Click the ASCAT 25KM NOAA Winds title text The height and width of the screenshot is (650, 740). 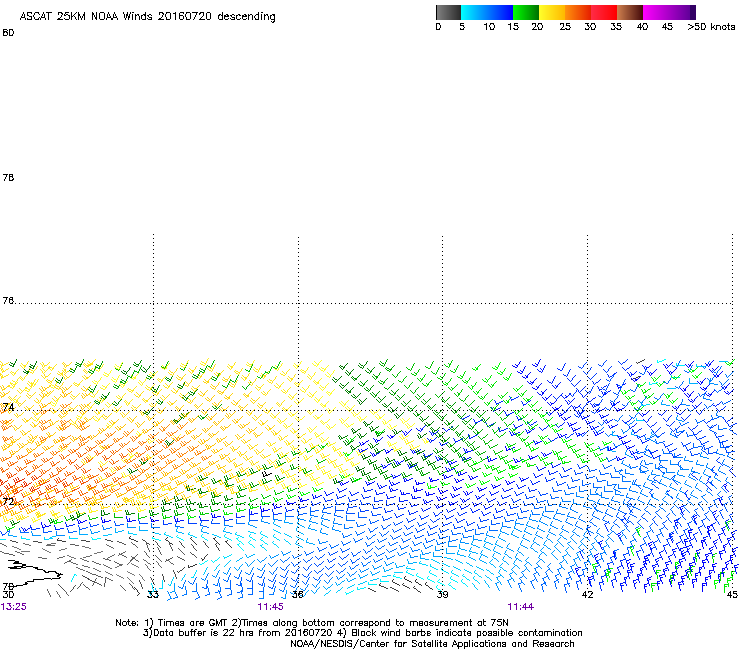pos(147,17)
